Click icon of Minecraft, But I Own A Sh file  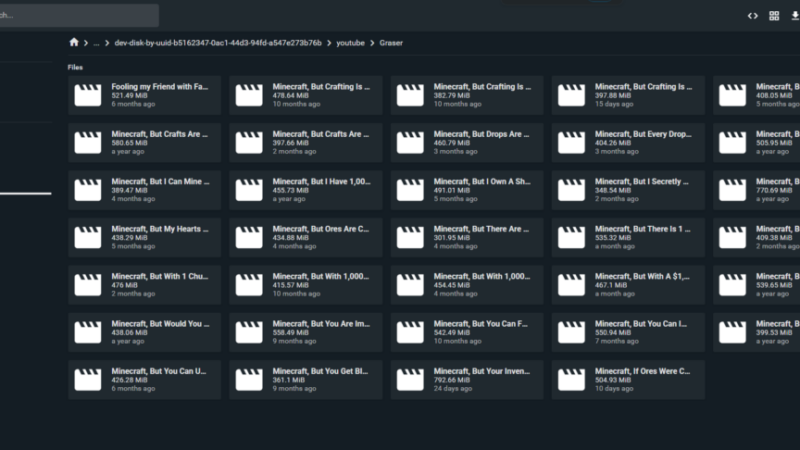(410, 190)
